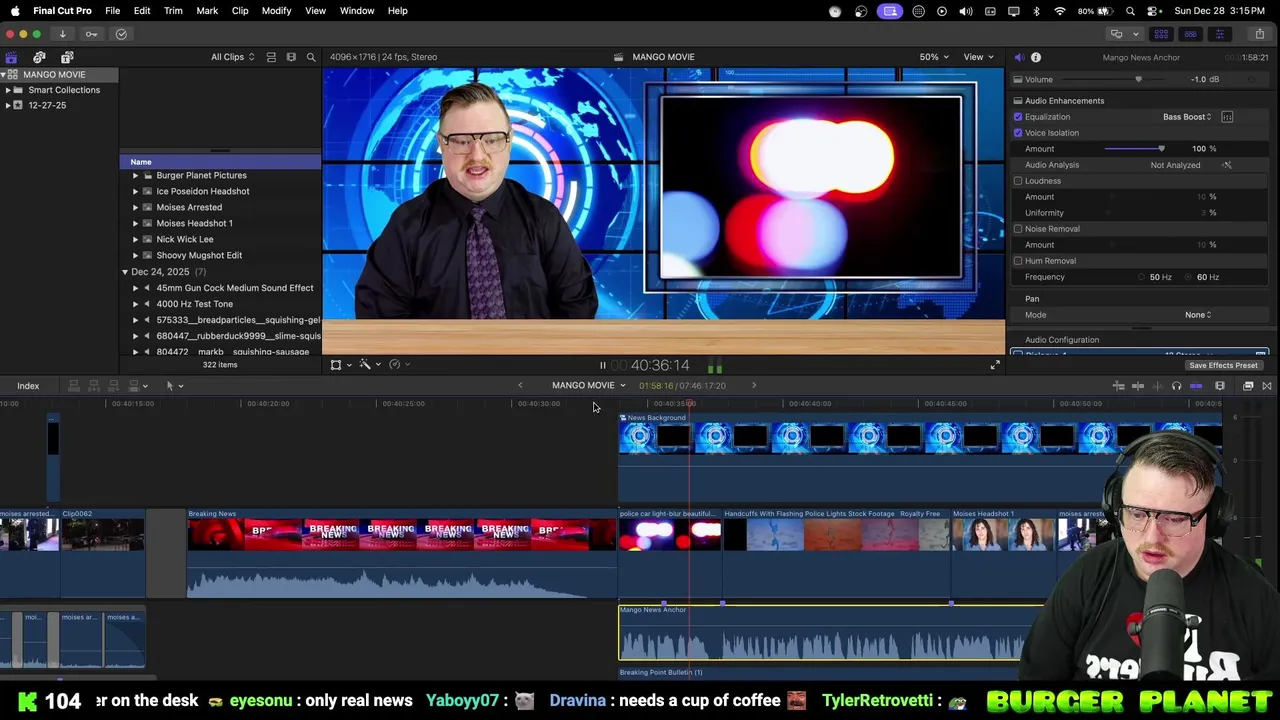
Task: Open the clip appearance filmstrip icon in timeline
Action: [1220, 386]
